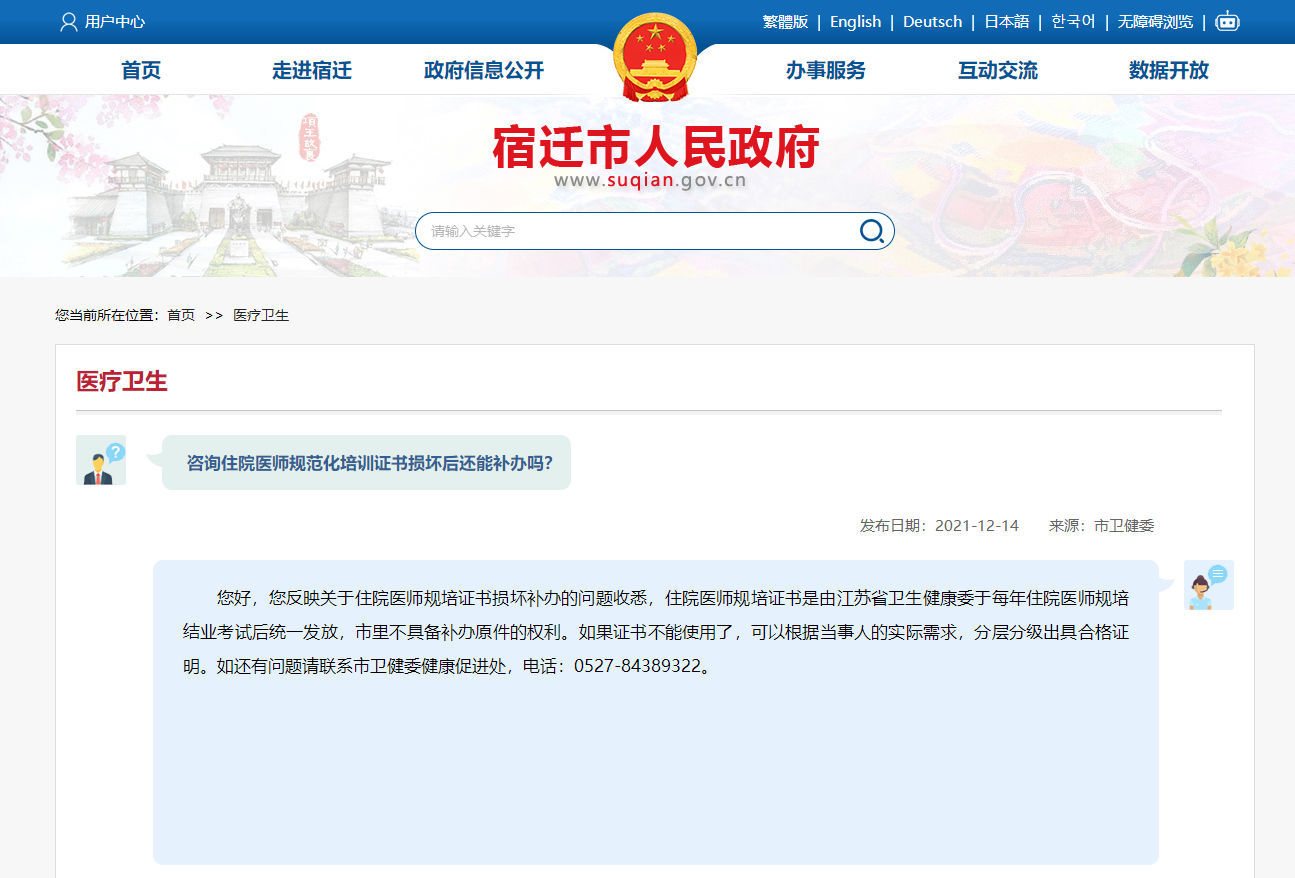The width and height of the screenshot is (1295, 878).
Task: Enable 无障碍浏览 accessibility mode
Action: pos(1155,22)
